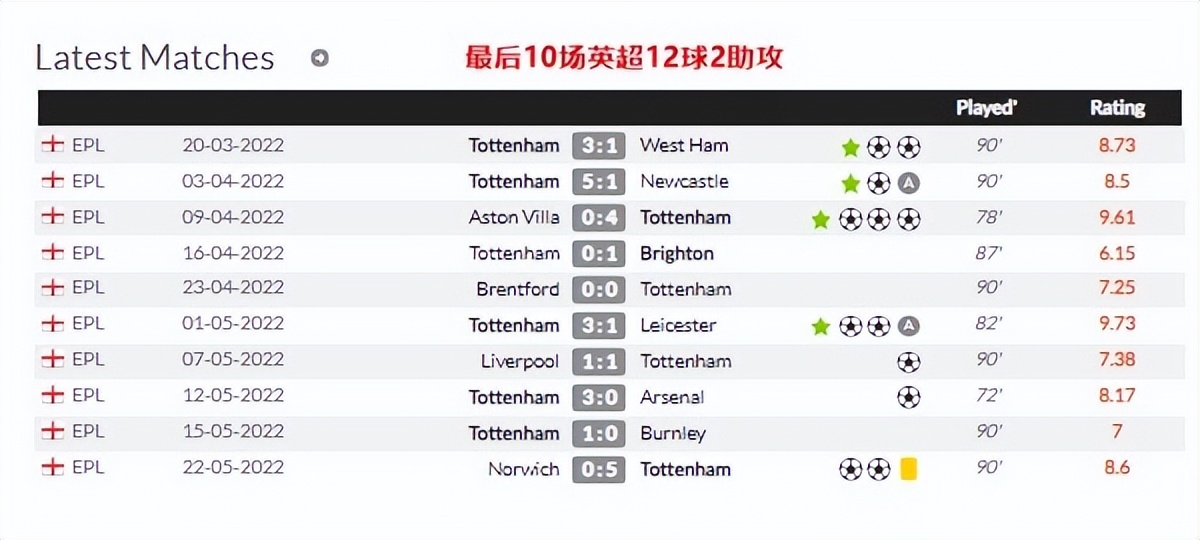The height and width of the screenshot is (540, 1200).
Task: Open the Burnley team link
Action: 673,434
